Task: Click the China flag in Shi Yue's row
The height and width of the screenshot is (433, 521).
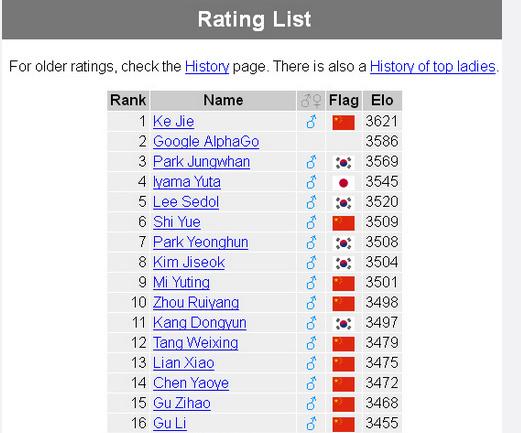Action: coord(343,223)
